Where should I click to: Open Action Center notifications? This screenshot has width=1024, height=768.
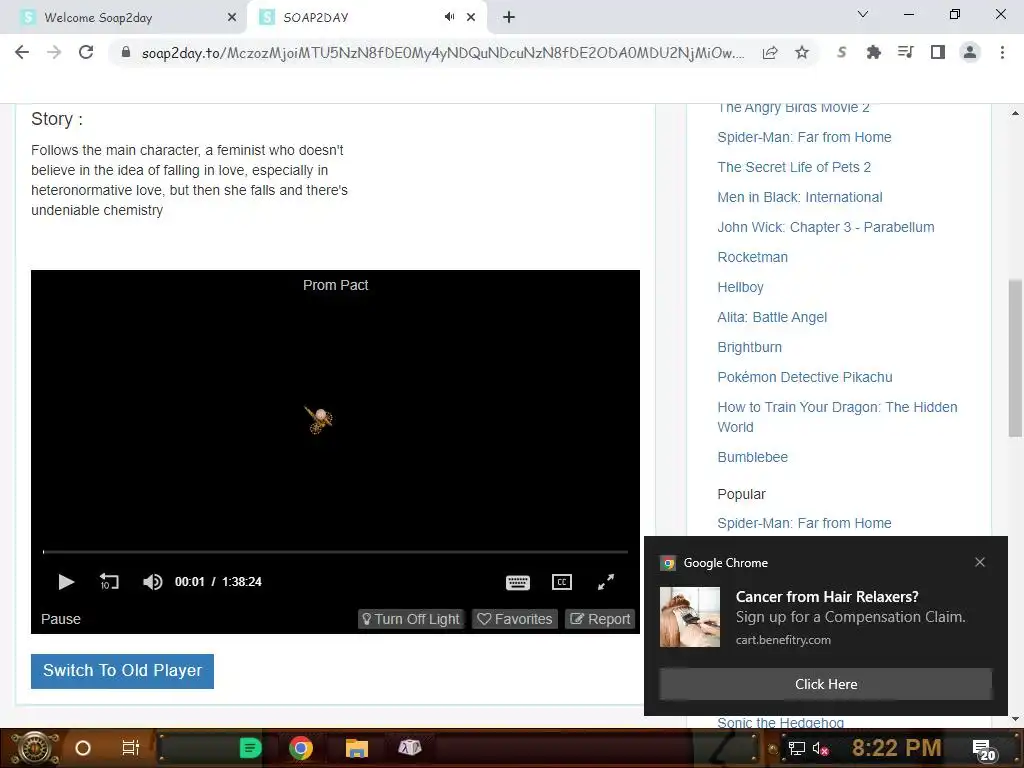coord(984,750)
